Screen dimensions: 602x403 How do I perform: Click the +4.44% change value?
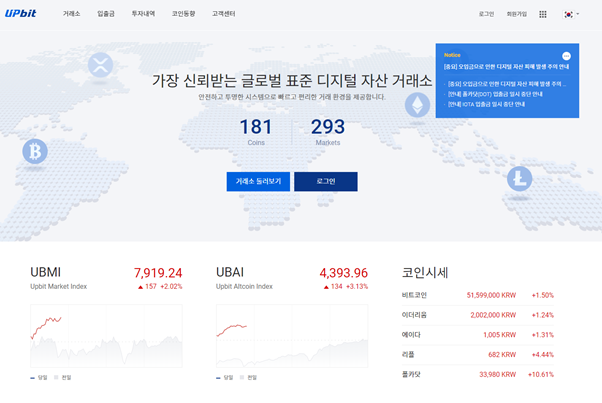tap(542, 355)
